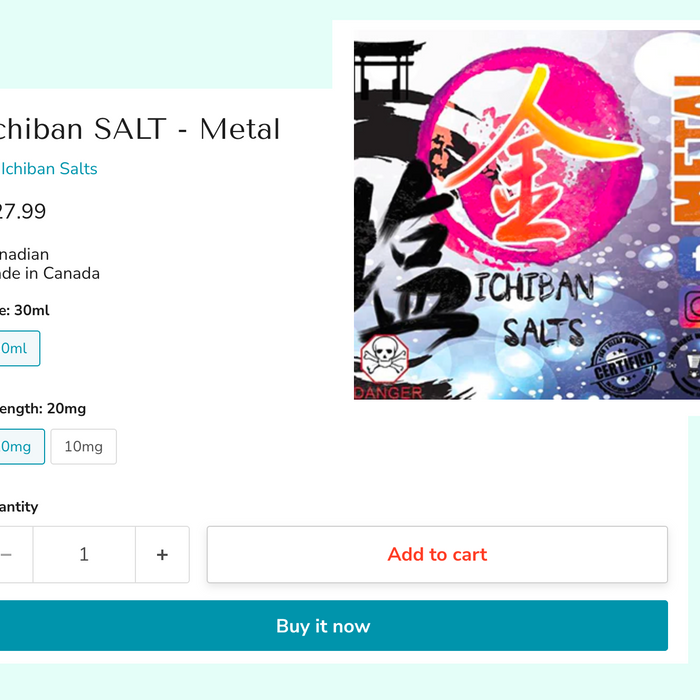The height and width of the screenshot is (700, 700).
Task: Select the 10mg strength option
Action: 84,447
